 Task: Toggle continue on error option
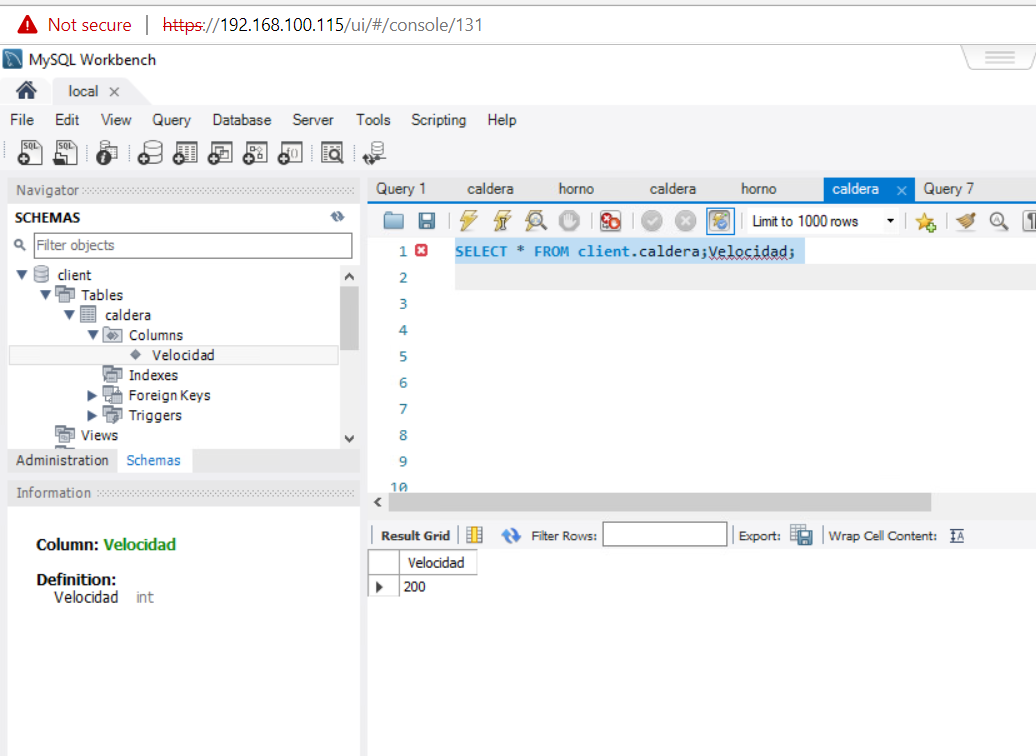click(x=610, y=221)
